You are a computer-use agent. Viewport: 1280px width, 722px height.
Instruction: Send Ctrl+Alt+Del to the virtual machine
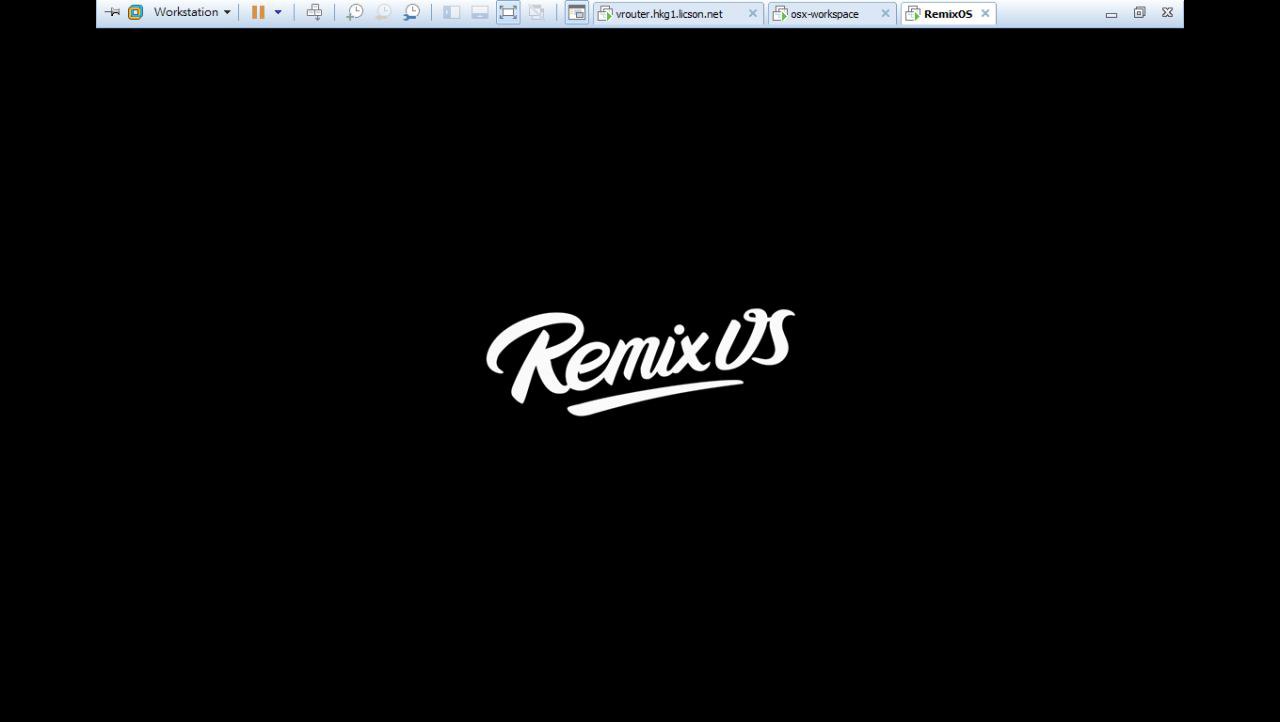pyautogui.click(x=314, y=12)
